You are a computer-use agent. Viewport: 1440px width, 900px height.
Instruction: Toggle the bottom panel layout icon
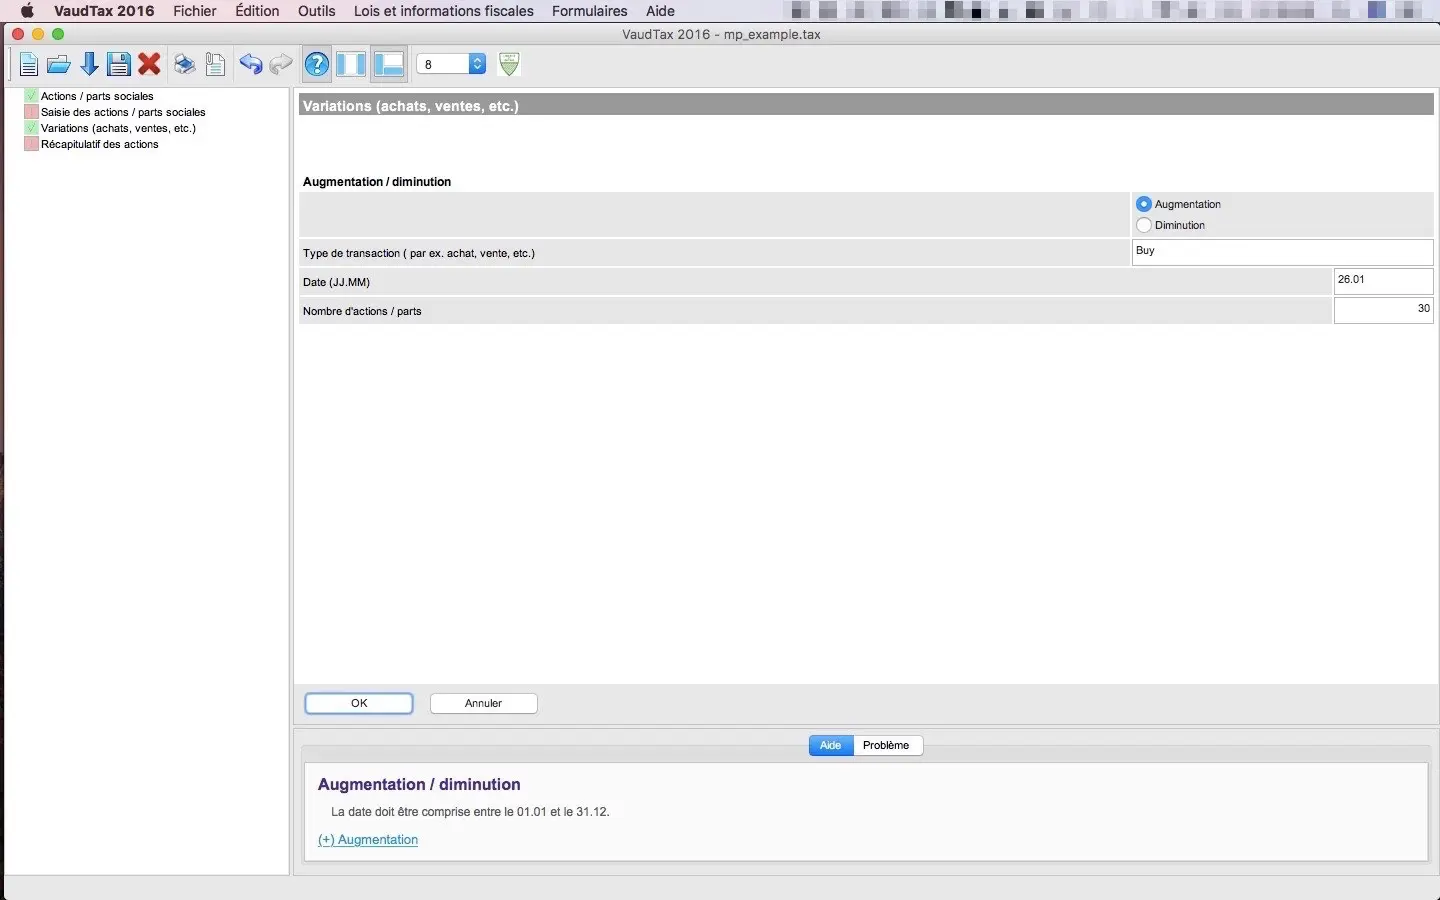click(388, 65)
